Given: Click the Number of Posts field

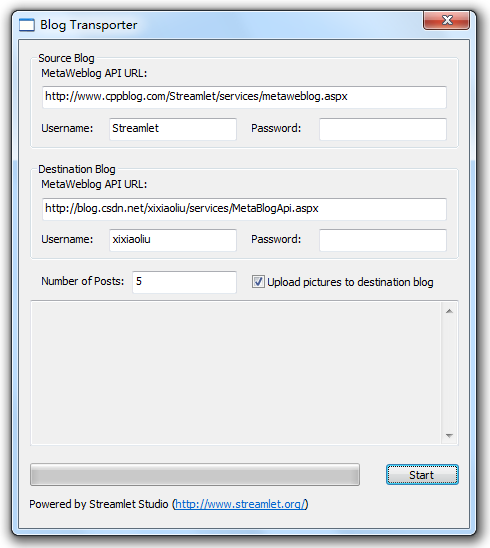Looking at the screenshot, I should pyautogui.click(x=185, y=282).
